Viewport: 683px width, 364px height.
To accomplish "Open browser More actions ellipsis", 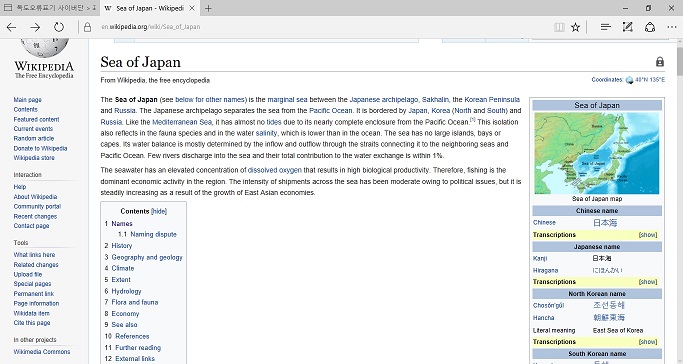I will (672, 27).
